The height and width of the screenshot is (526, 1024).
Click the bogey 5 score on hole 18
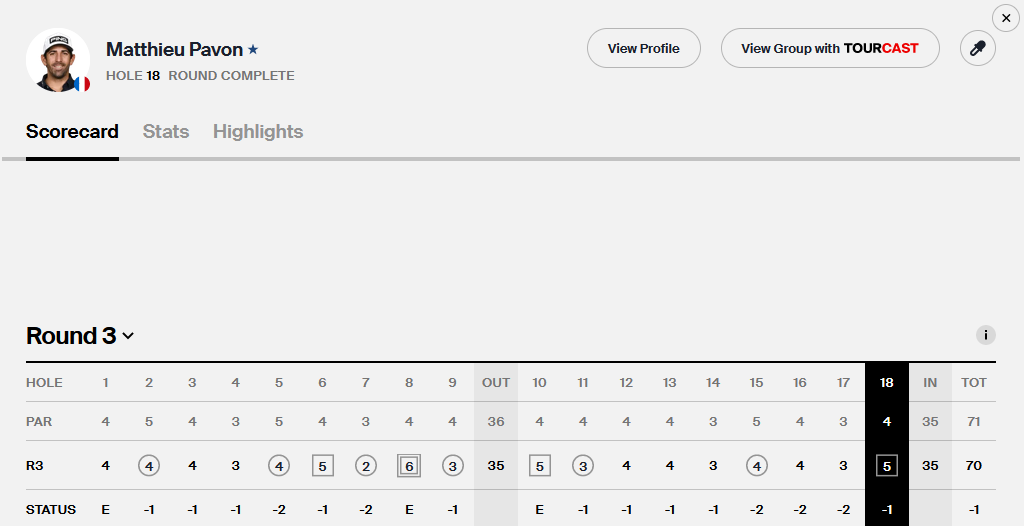tap(886, 465)
